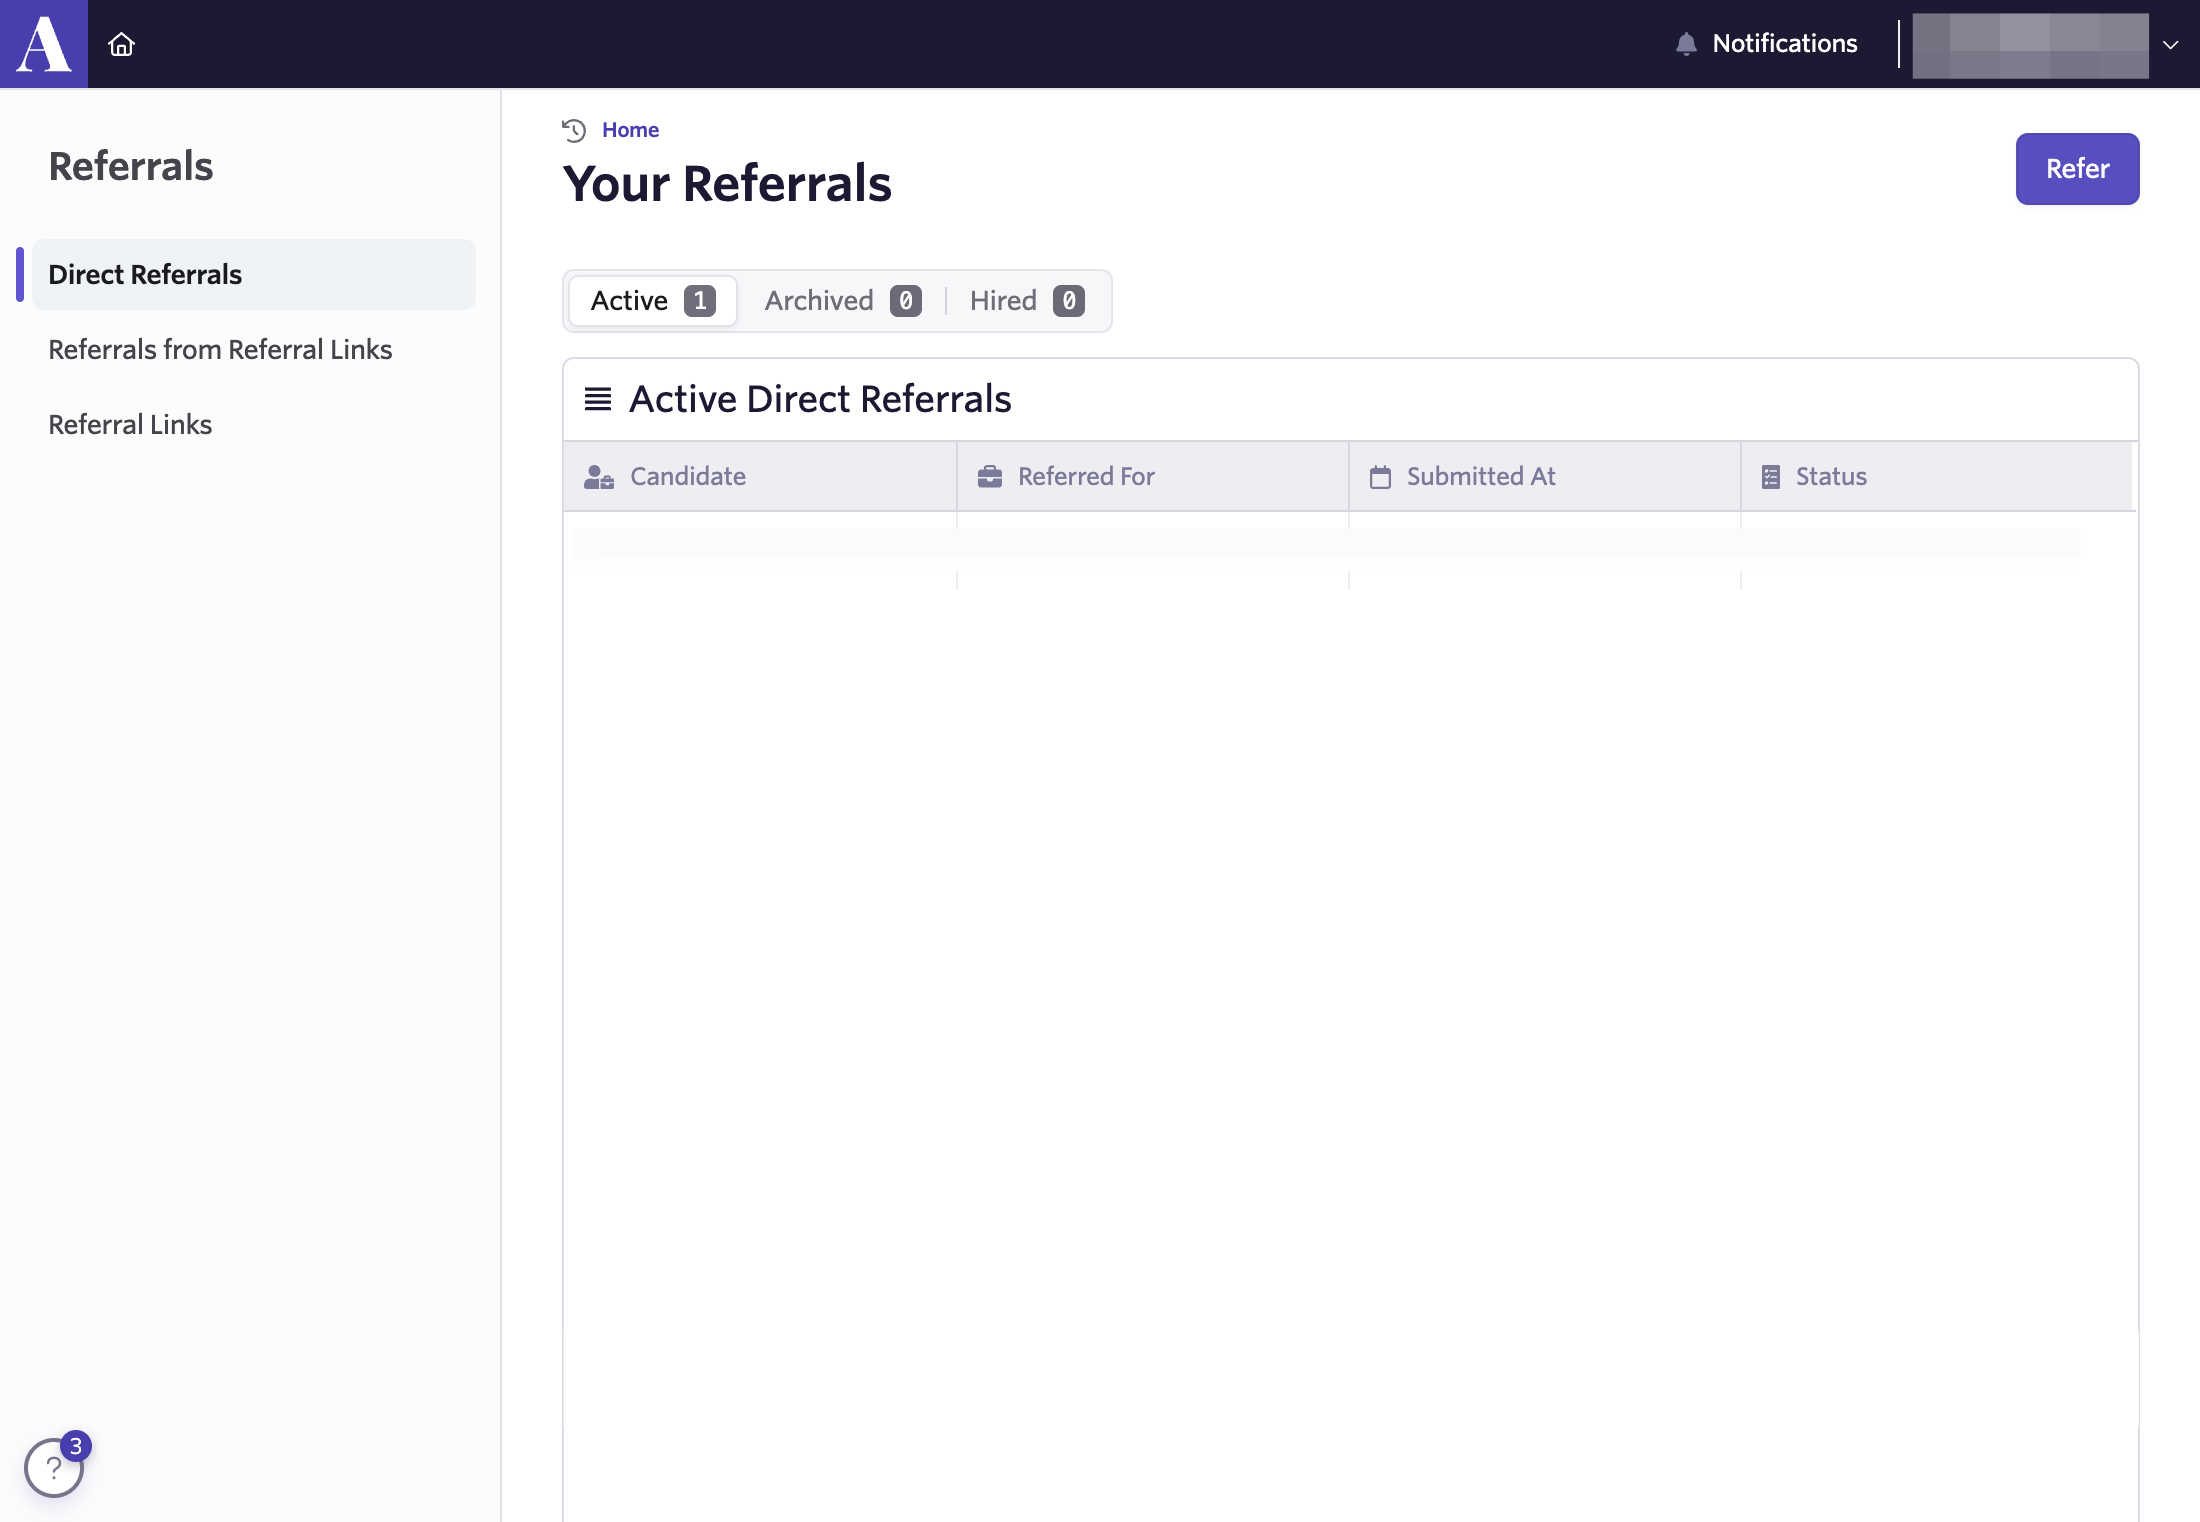
Task: Click the calendar icon for Submitted At
Action: (1380, 477)
